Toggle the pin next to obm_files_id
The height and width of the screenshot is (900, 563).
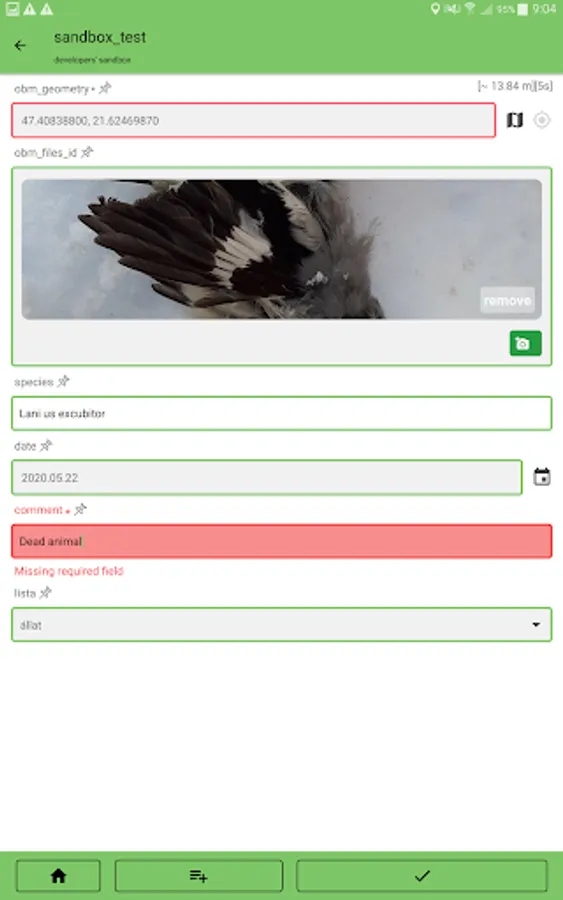click(x=87, y=152)
